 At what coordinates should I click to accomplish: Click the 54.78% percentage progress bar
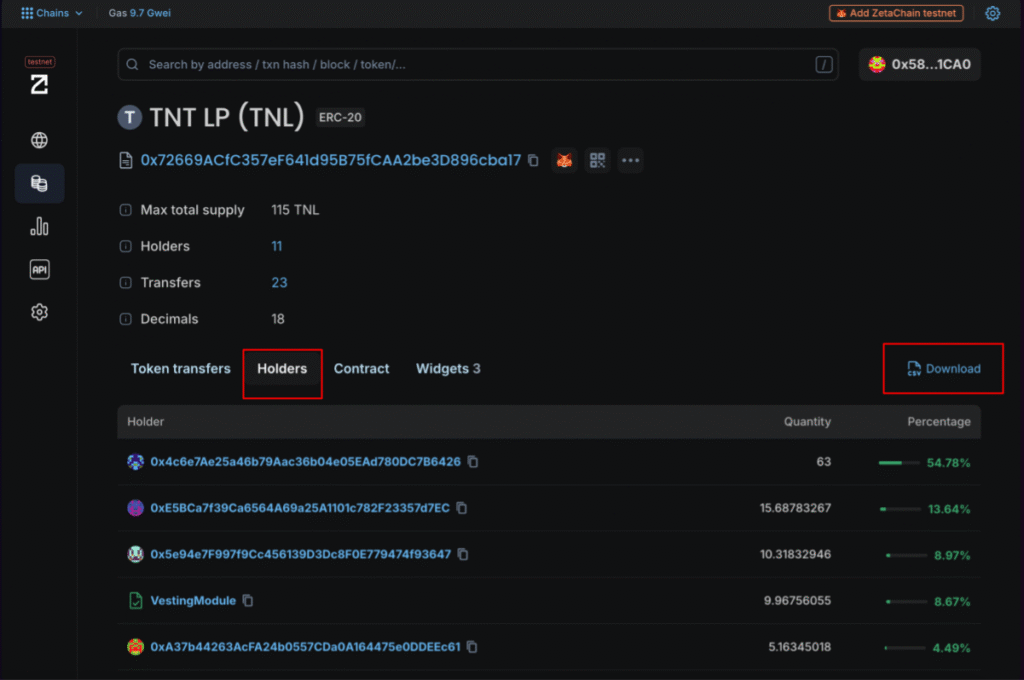click(x=898, y=463)
